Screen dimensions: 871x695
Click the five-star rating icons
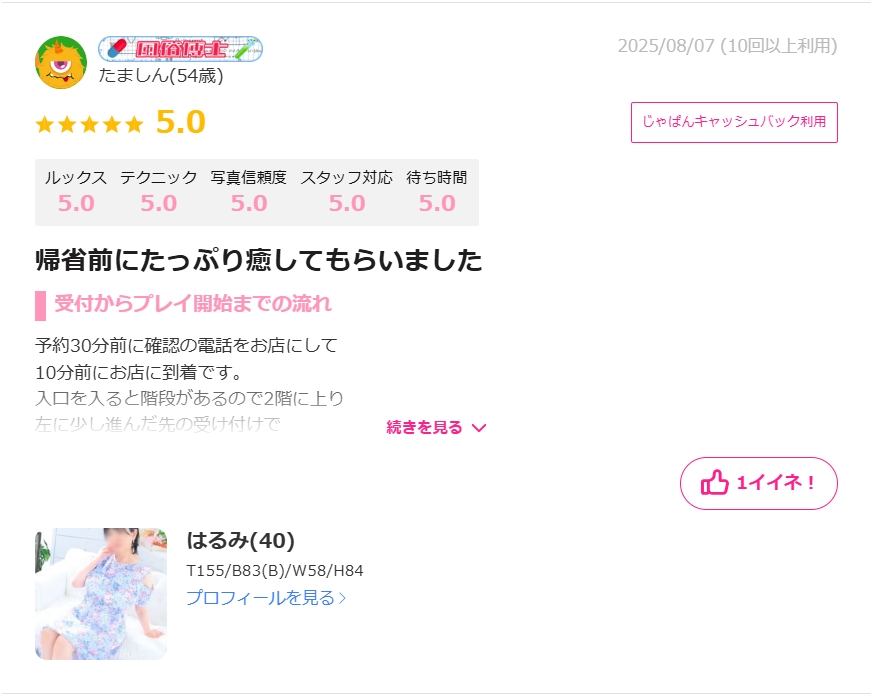click(x=89, y=124)
